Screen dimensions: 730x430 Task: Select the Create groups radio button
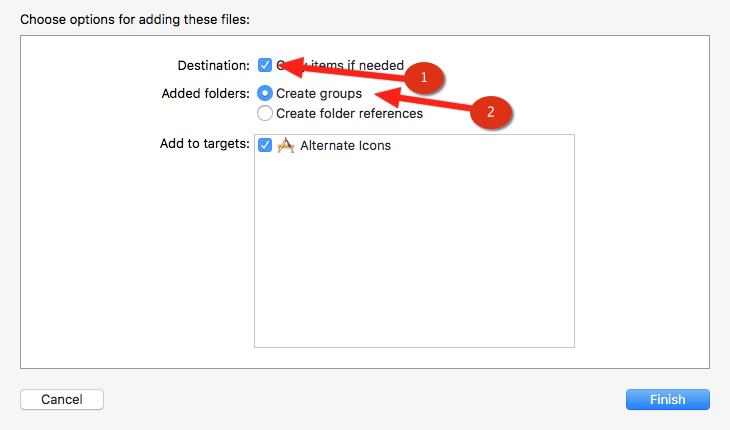pos(265,93)
